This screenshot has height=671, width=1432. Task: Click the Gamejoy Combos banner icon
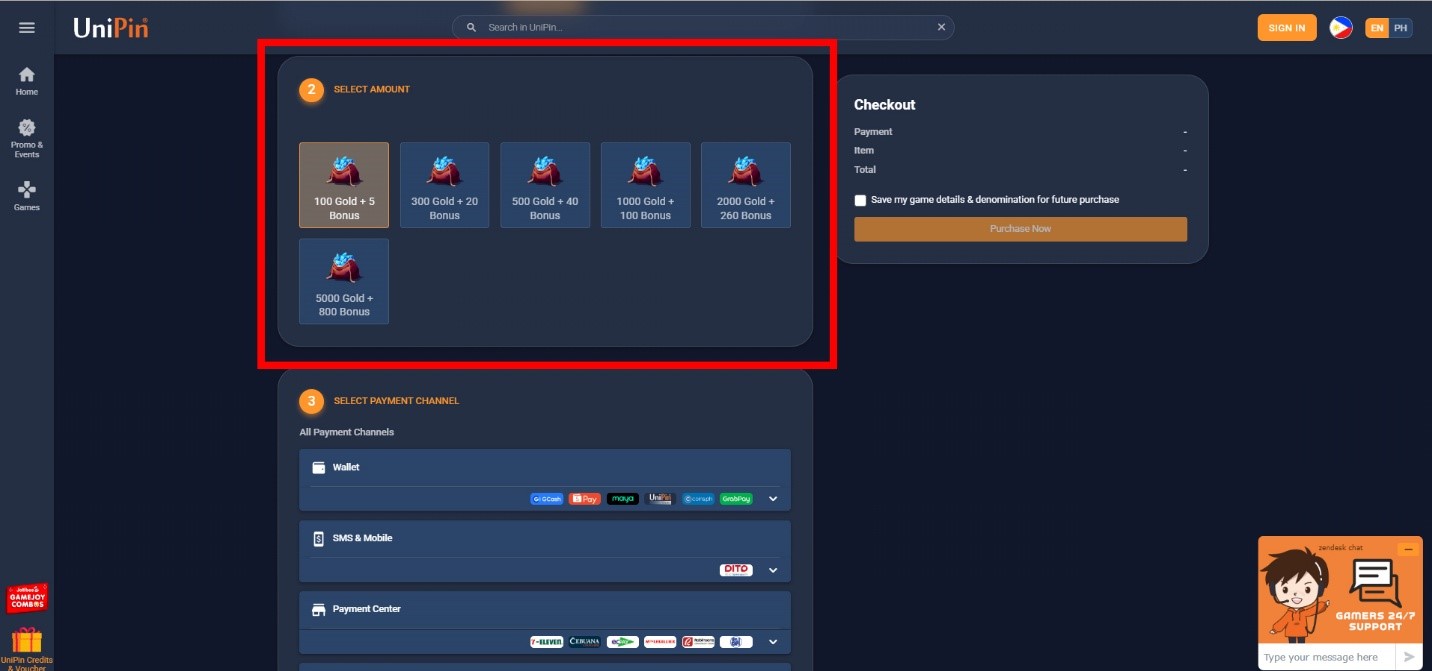pyautogui.click(x=27, y=598)
